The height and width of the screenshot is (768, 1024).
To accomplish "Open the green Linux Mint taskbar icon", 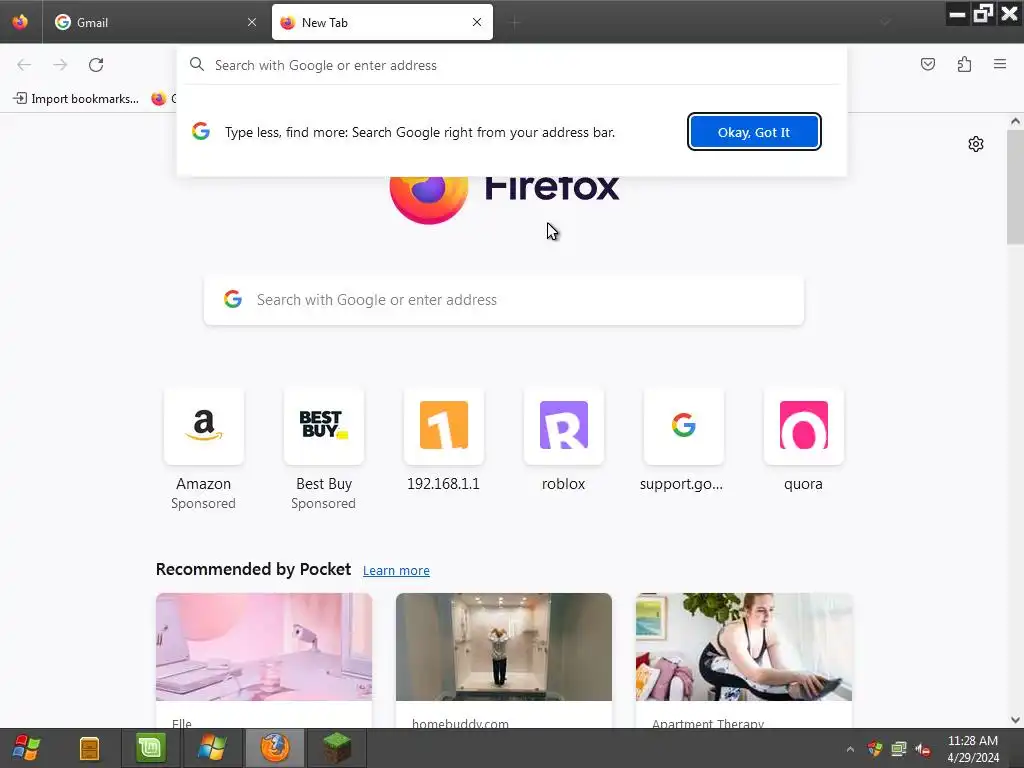I will pyautogui.click(x=150, y=748).
